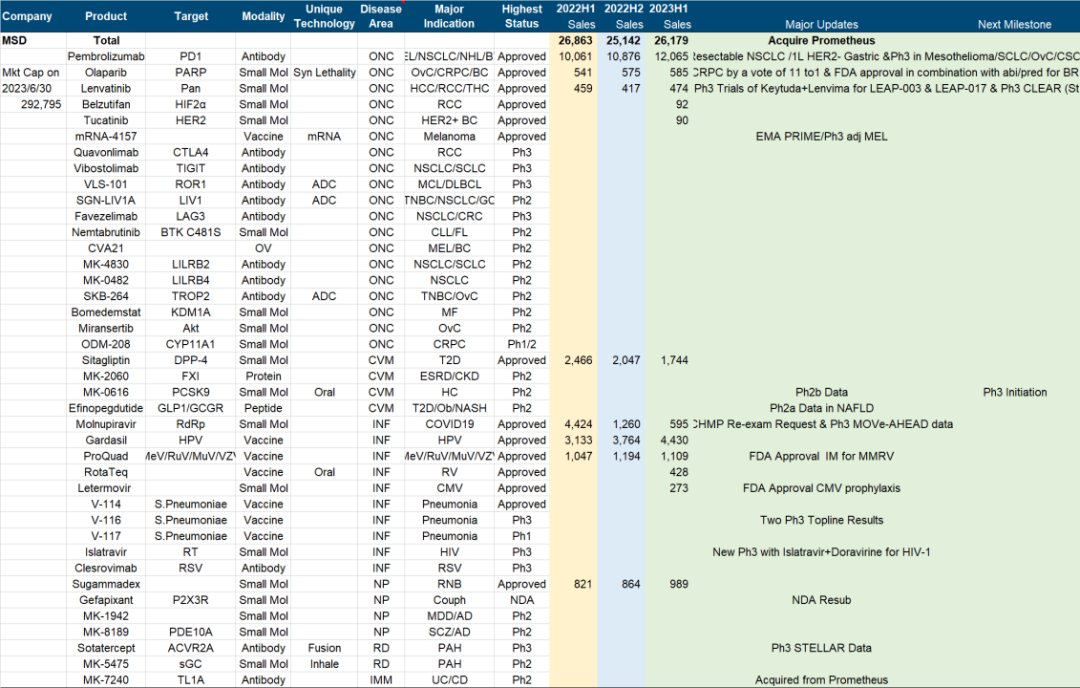Select the Favezelimab product cell
Viewport: 1080px width, 688px height.
(106, 216)
